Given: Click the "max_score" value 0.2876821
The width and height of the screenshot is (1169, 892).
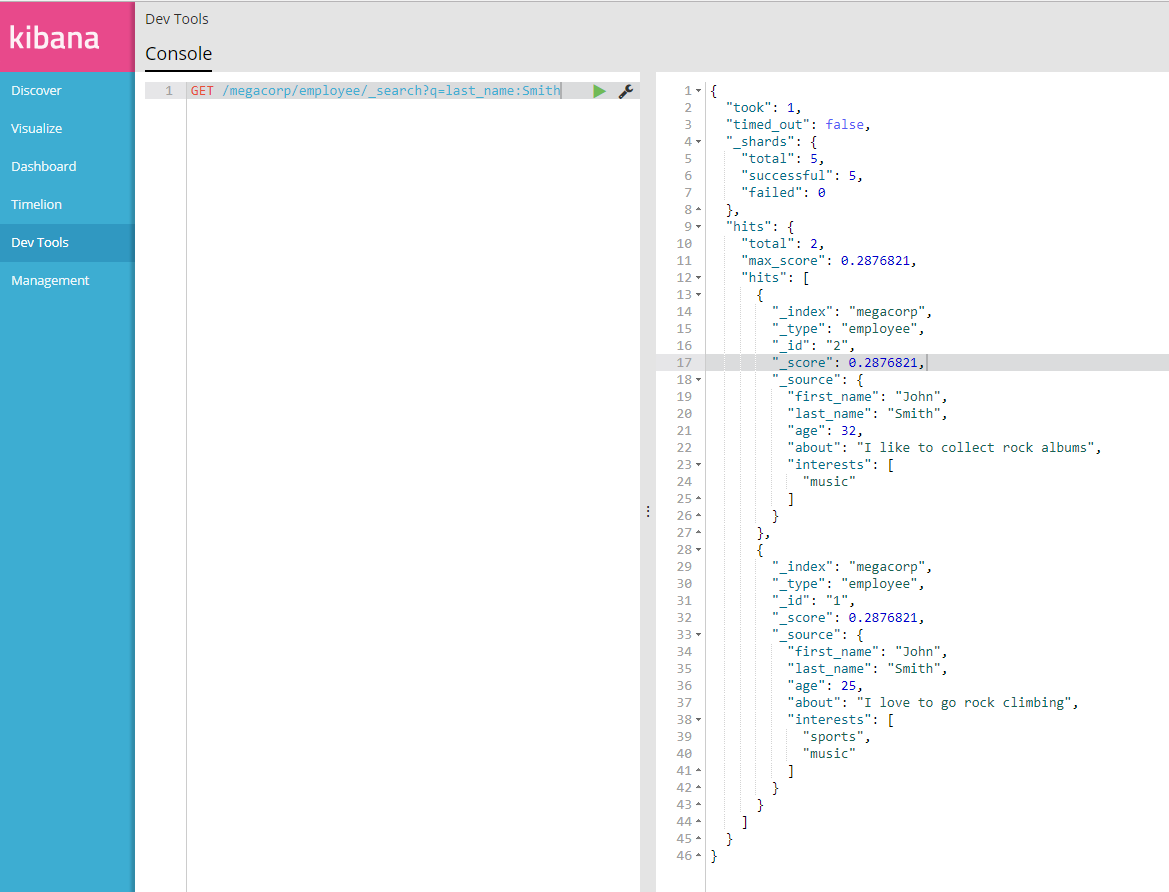Looking at the screenshot, I should (875, 261).
